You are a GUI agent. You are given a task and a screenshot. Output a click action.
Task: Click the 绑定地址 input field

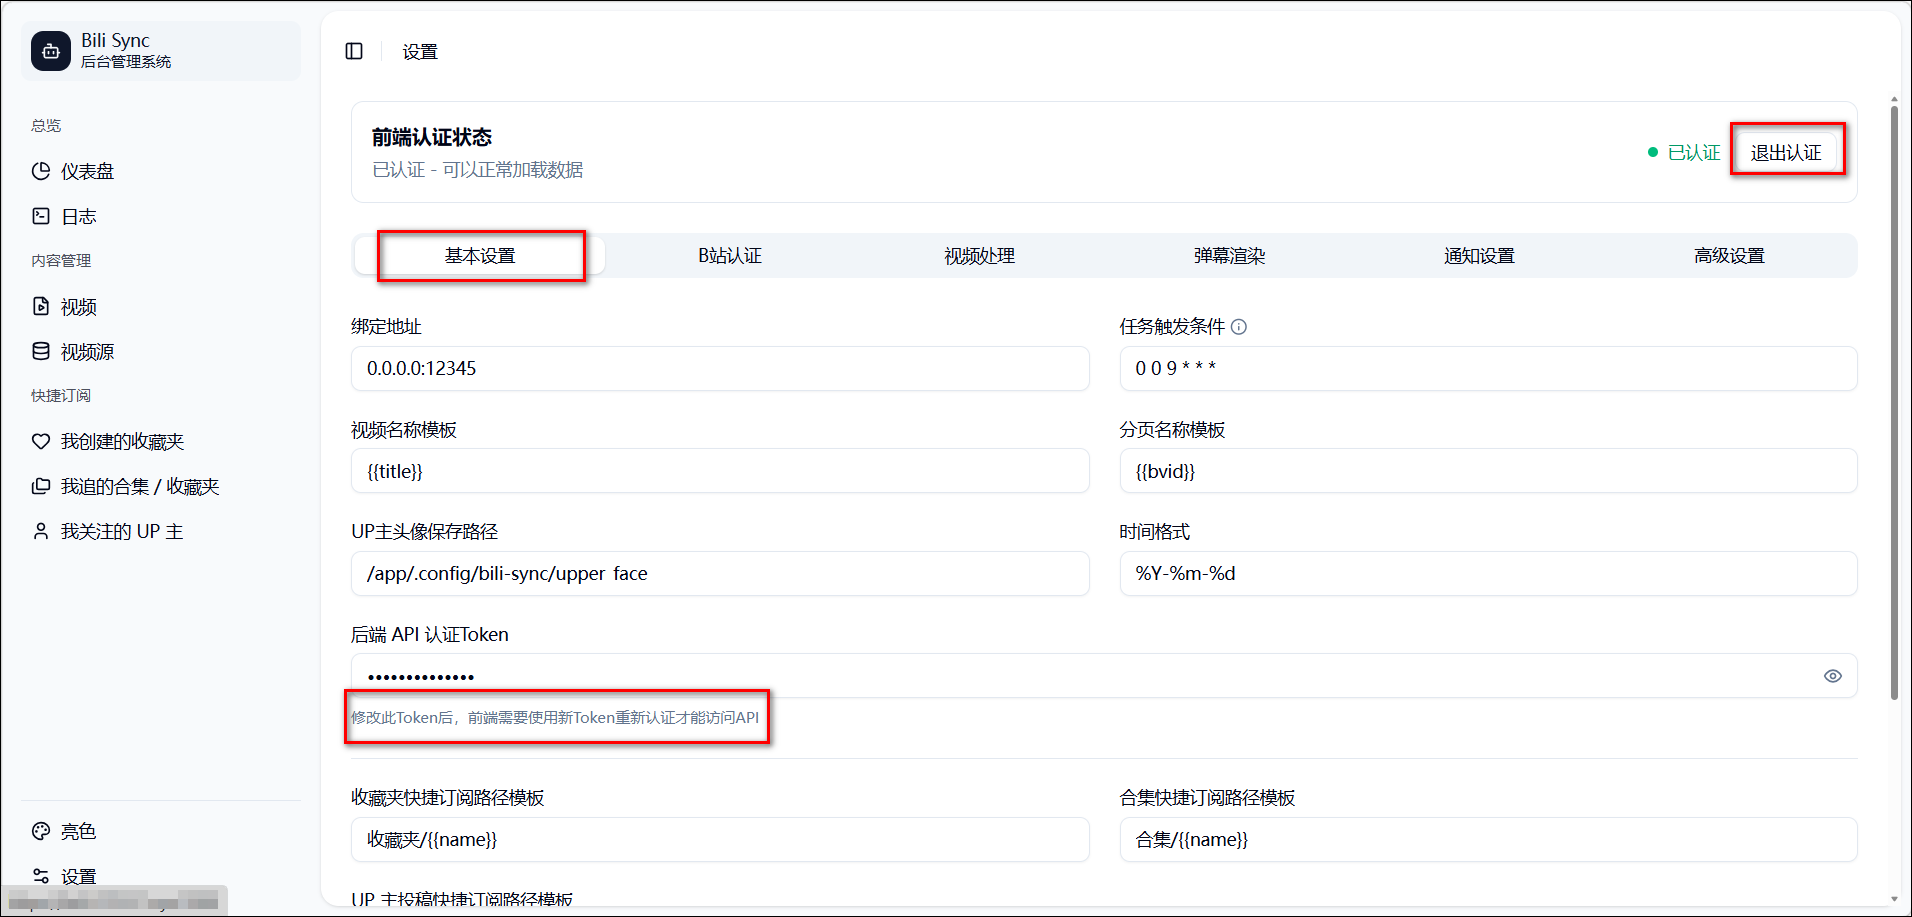(x=720, y=369)
